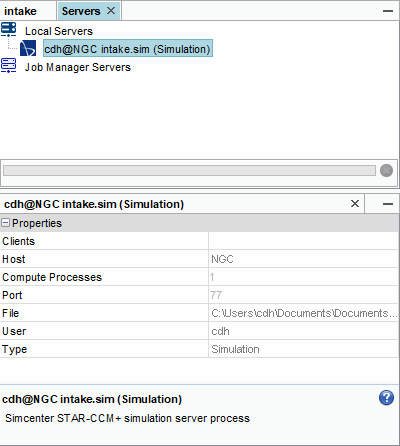
Task: Click the Port value 77
Action: tap(216, 295)
